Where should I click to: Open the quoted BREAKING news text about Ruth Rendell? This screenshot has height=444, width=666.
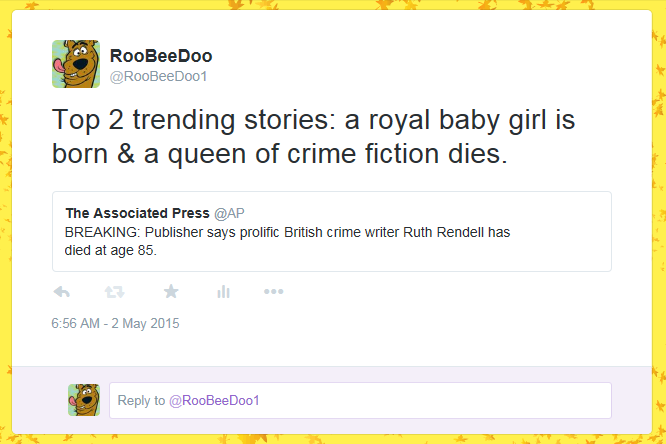[287, 232]
